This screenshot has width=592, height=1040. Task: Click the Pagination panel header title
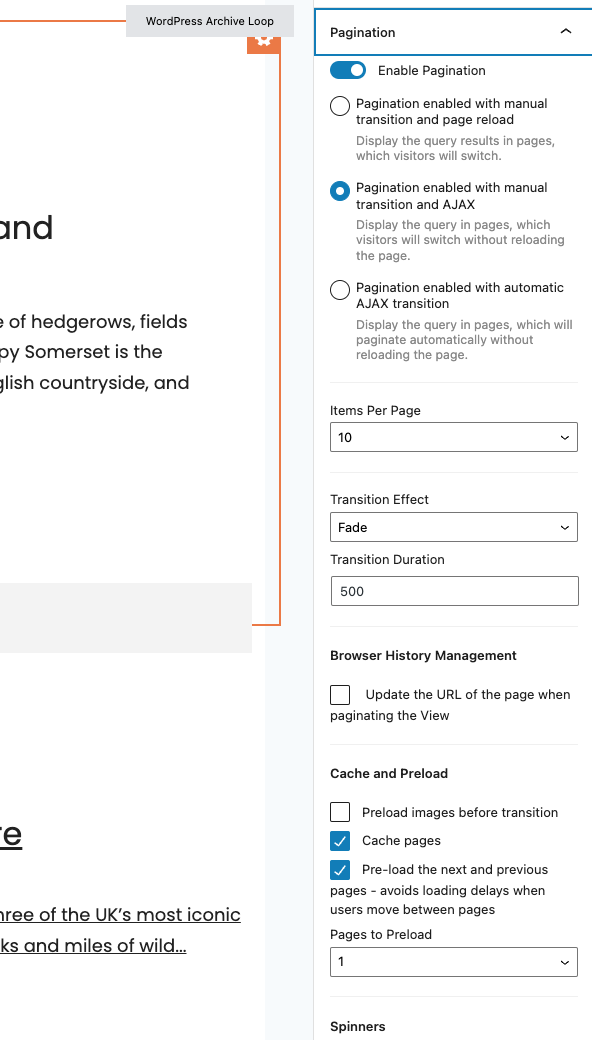[x=363, y=32]
